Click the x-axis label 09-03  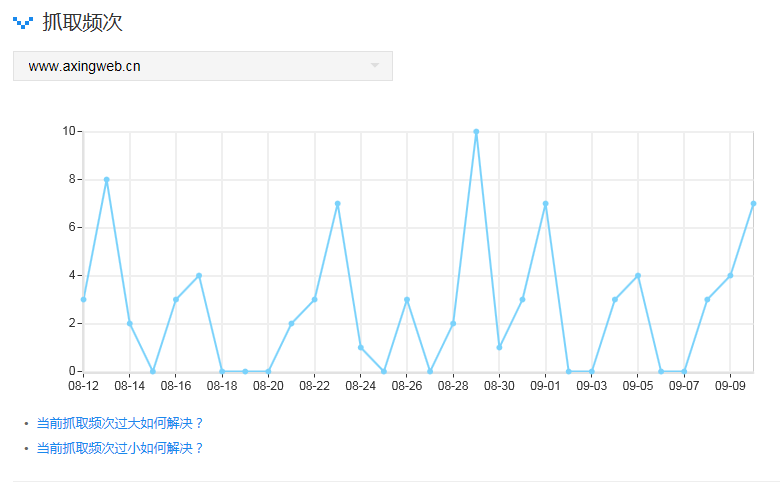(592, 386)
